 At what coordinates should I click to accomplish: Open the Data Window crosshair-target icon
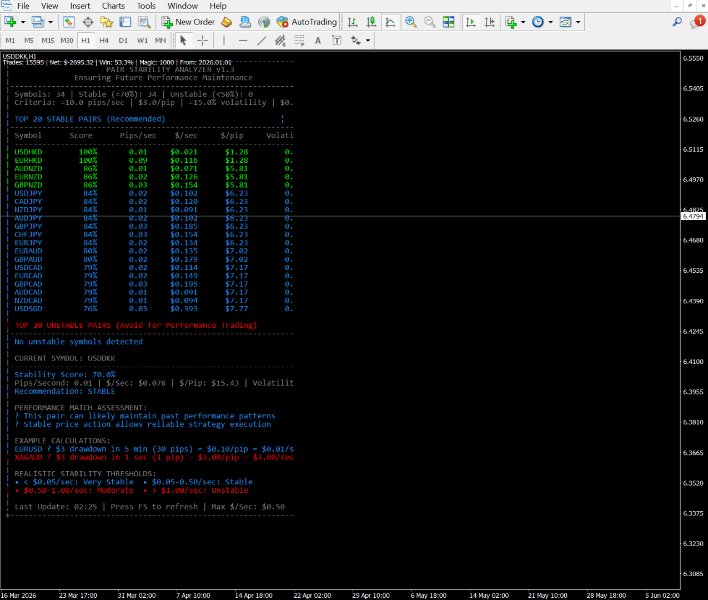[88, 22]
